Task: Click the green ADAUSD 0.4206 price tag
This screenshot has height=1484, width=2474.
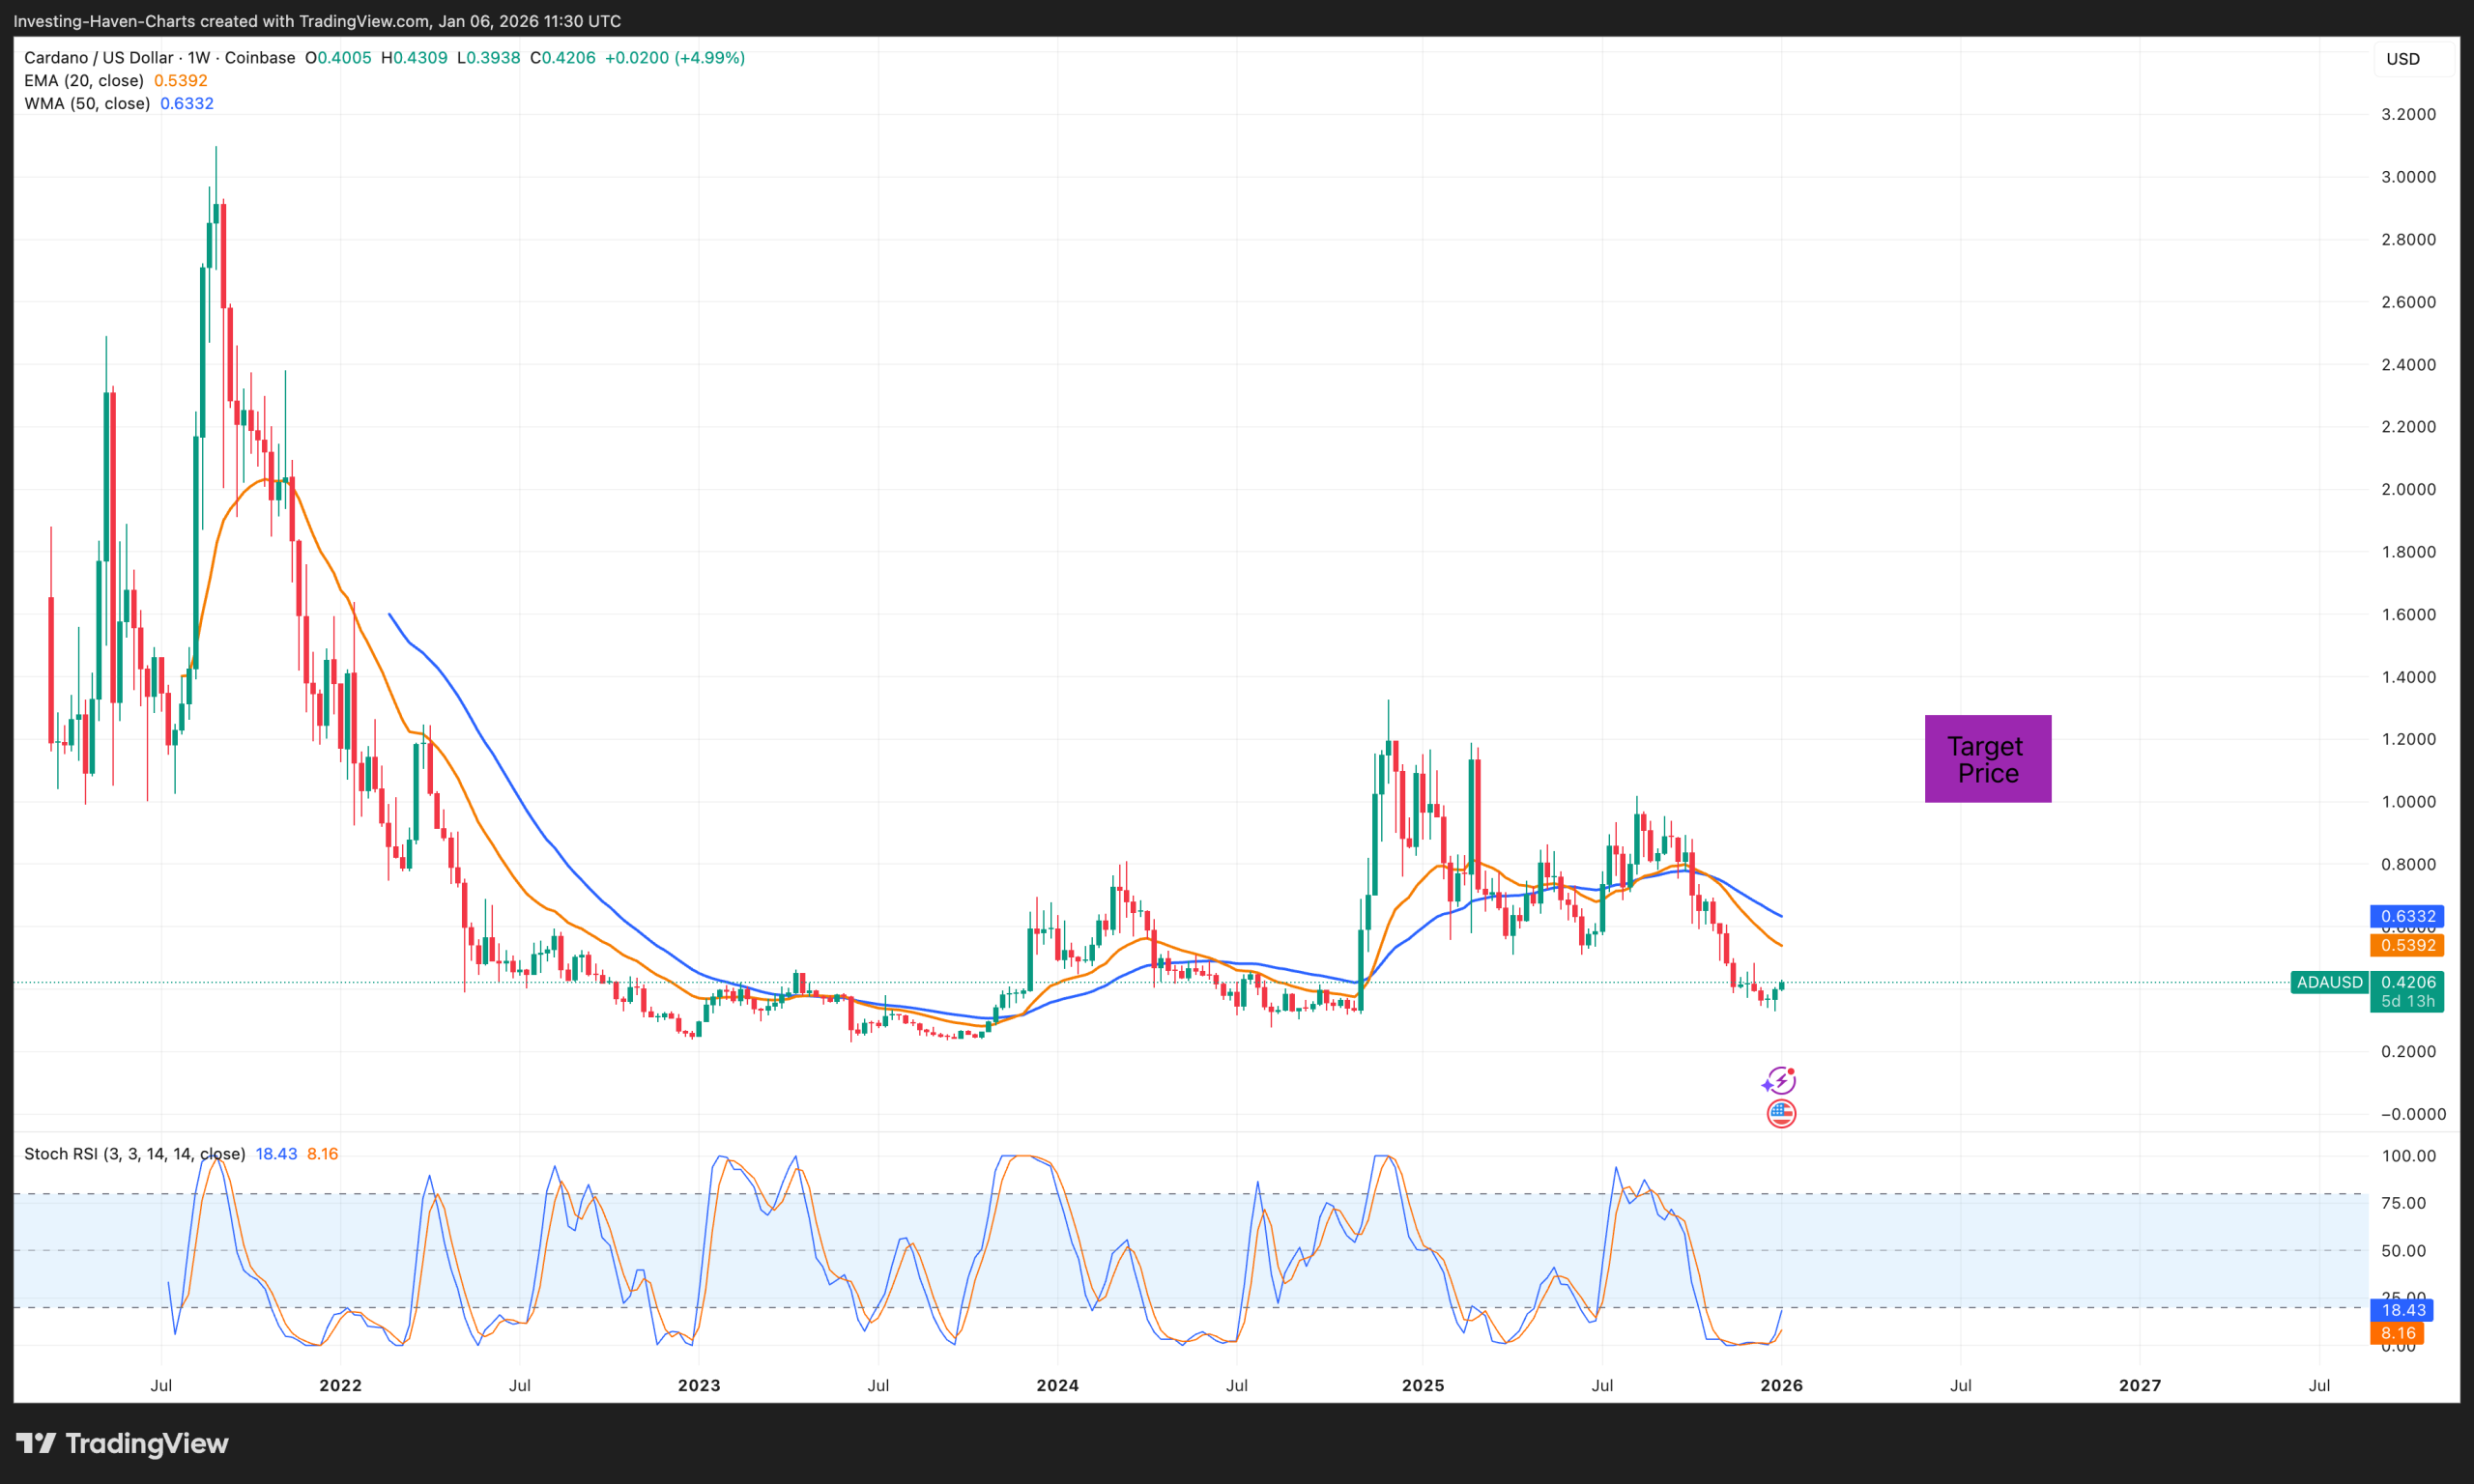Action: 2370,983
